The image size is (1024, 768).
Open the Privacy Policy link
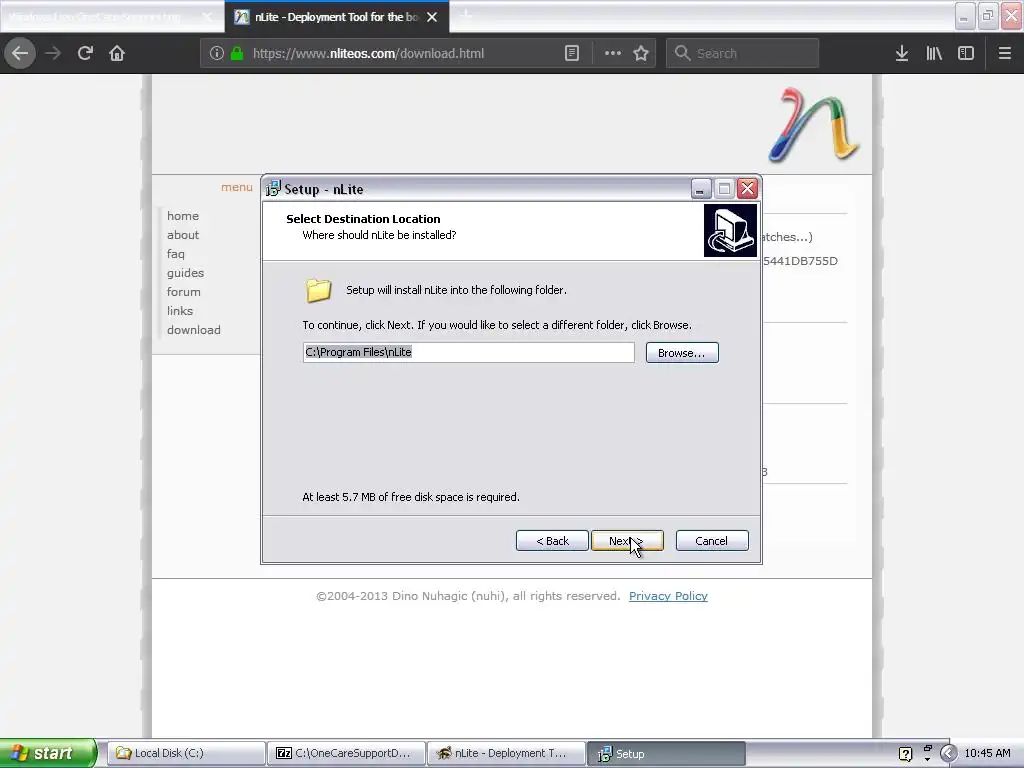(668, 596)
